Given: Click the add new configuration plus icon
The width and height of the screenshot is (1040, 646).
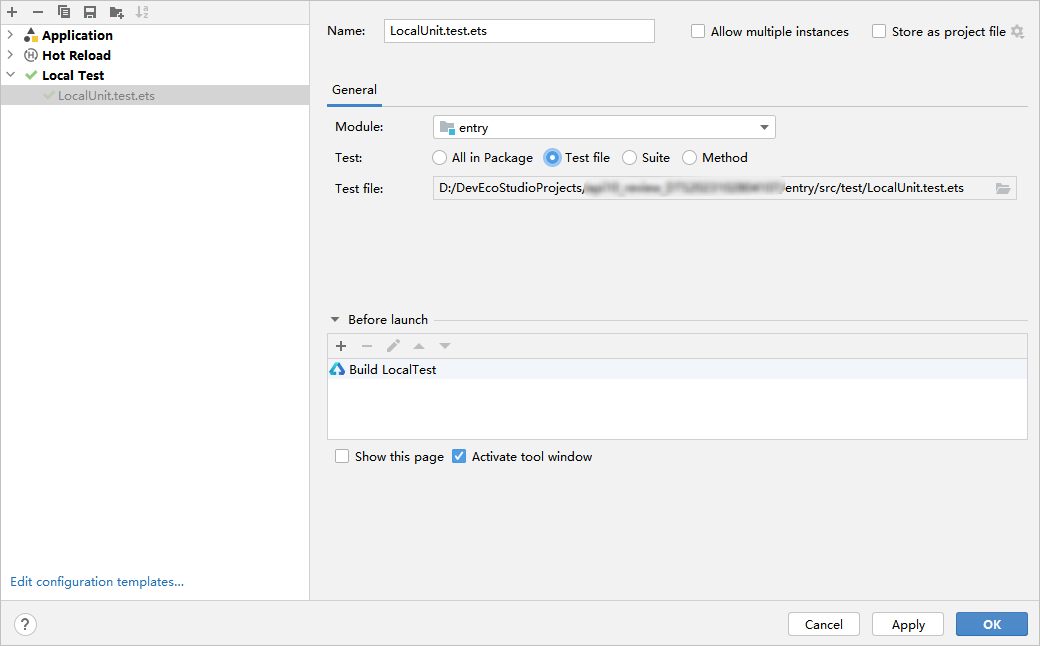Looking at the screenshot, I should click(x=12, y=12).
